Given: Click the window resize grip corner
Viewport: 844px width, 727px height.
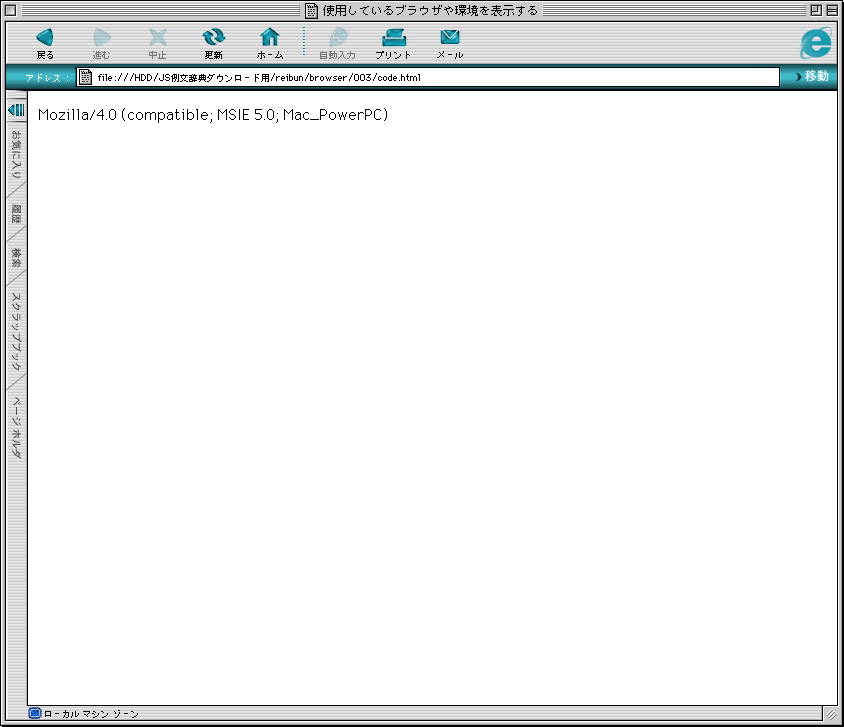Looking at the screenshot, I should tap(831, 714).
